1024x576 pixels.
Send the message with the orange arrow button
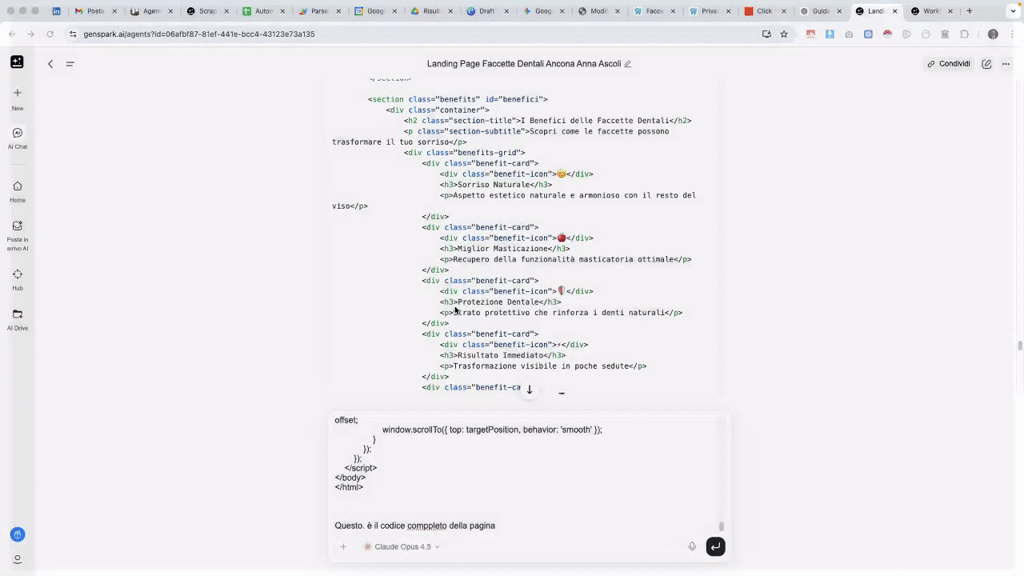(715, 546)
